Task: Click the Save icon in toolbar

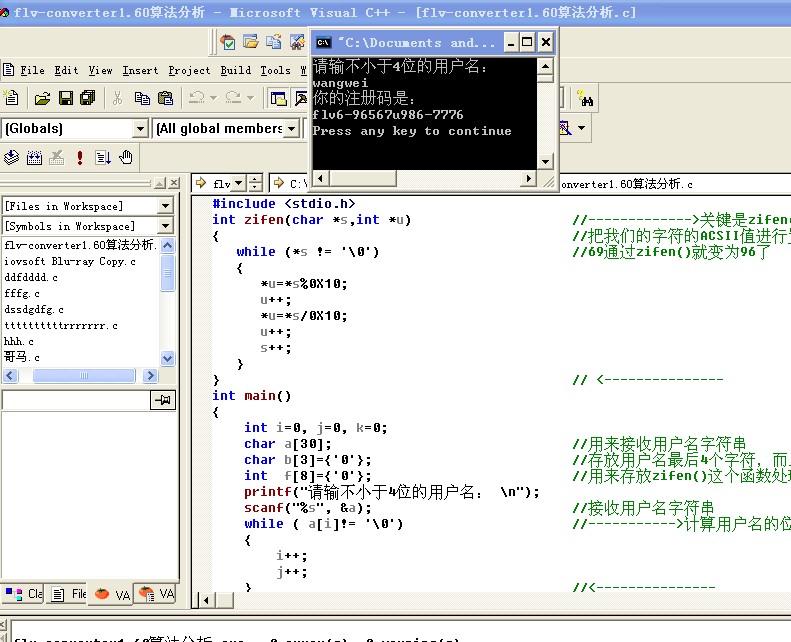Action: coord(65,98)
